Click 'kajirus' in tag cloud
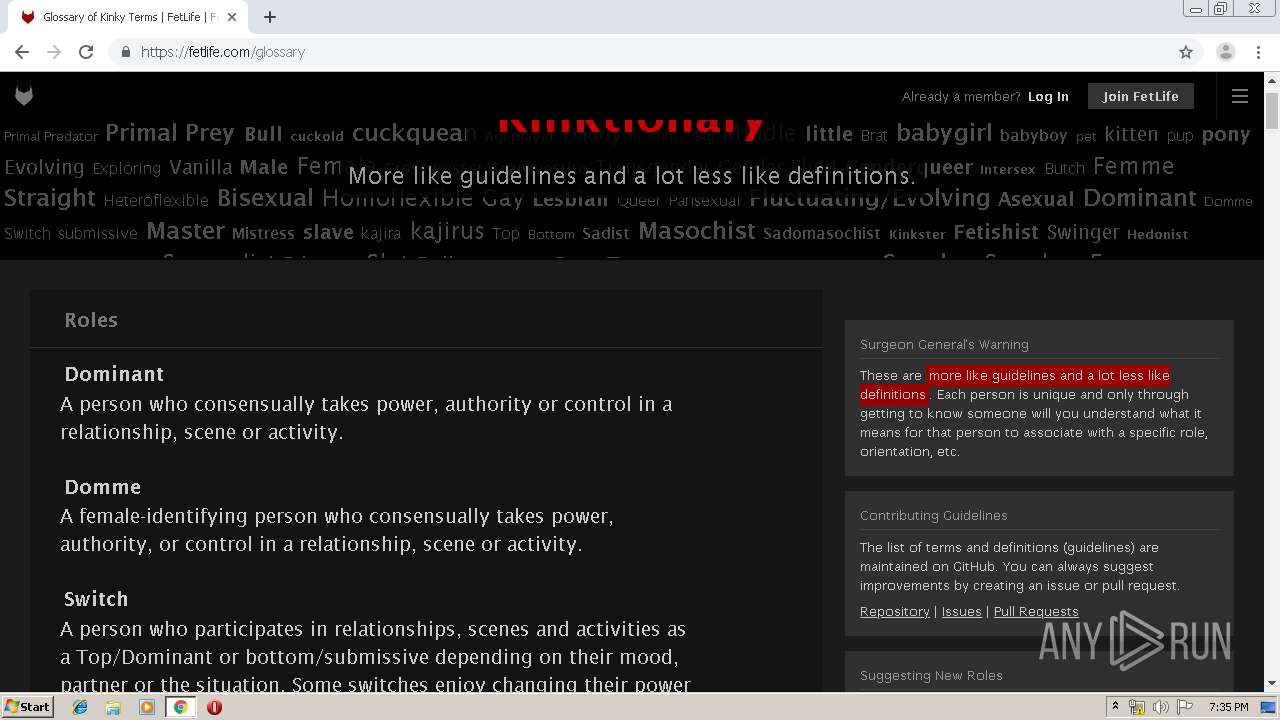The width and height of the screenshot is (1280, 720). click(x=447, y=232)
